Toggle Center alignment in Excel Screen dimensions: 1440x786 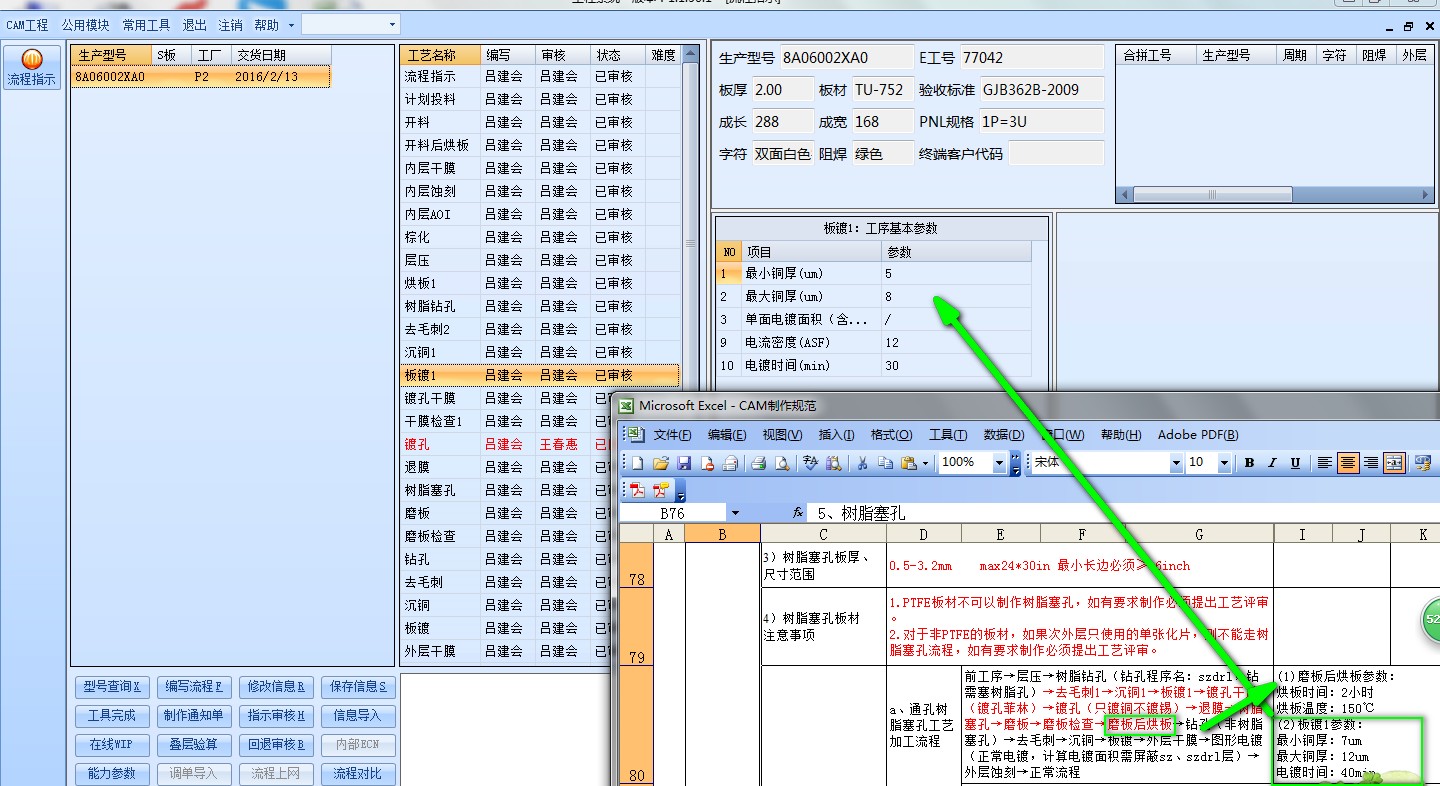(1348, 463)
